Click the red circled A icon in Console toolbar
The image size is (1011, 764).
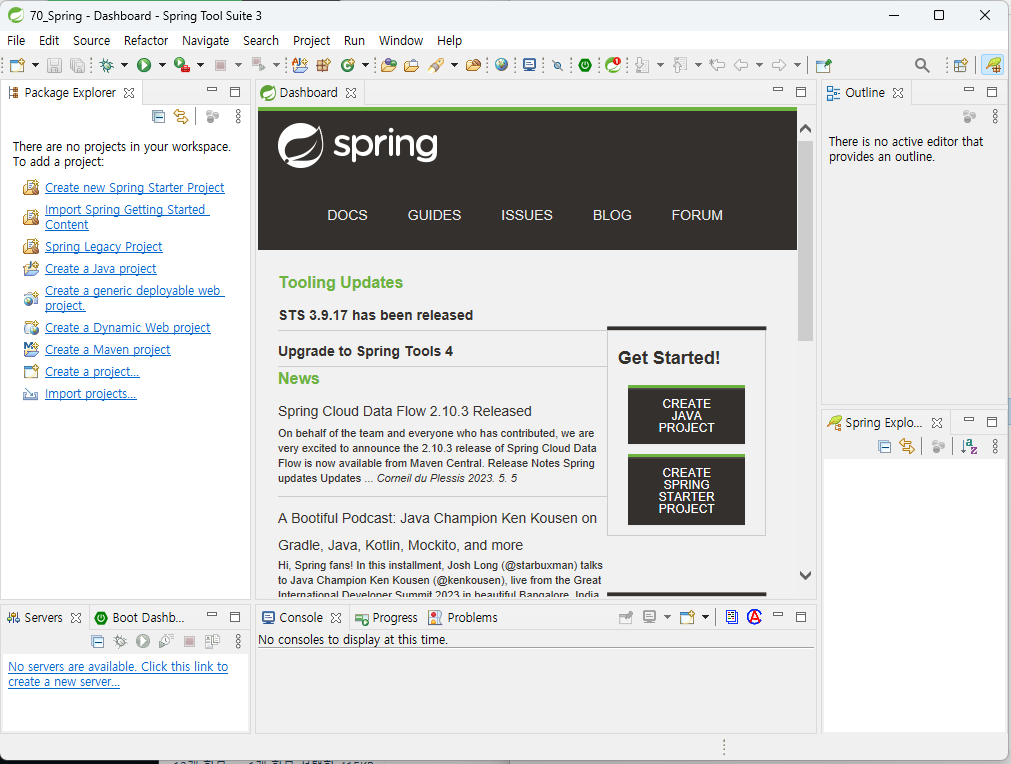(754, 617)
